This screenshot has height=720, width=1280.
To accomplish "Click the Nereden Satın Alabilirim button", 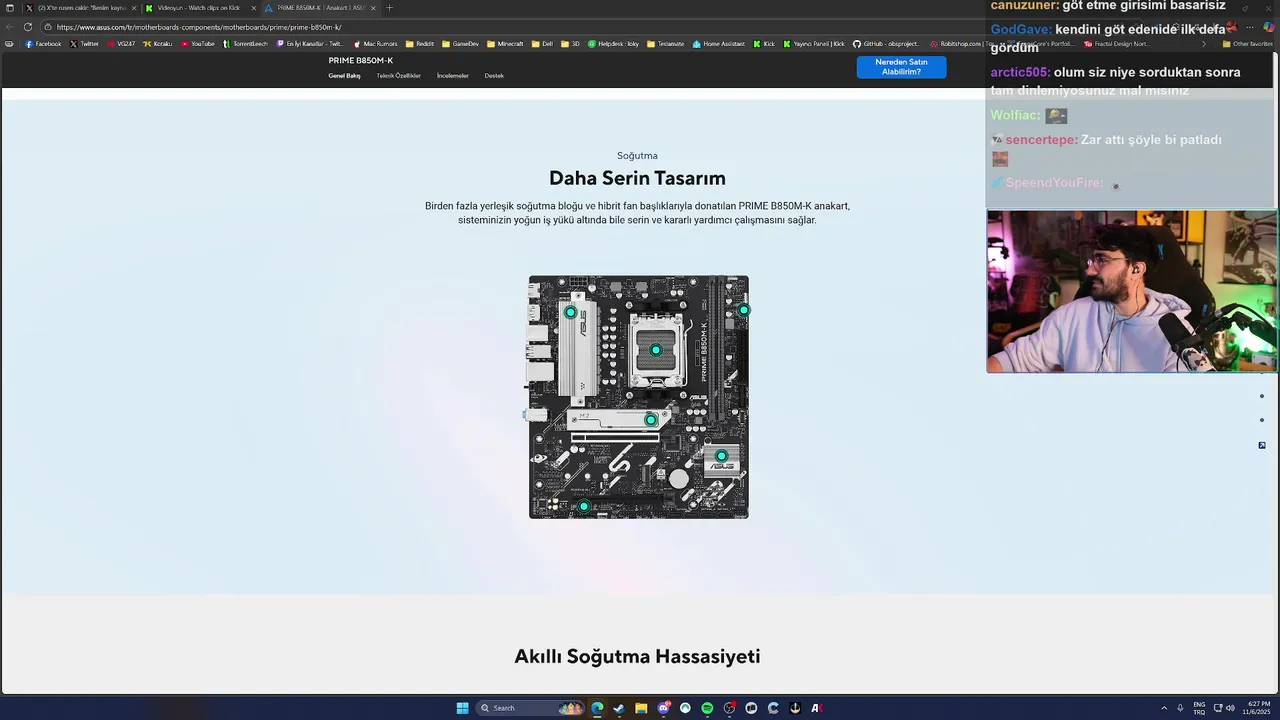I will tap(901, 67).
